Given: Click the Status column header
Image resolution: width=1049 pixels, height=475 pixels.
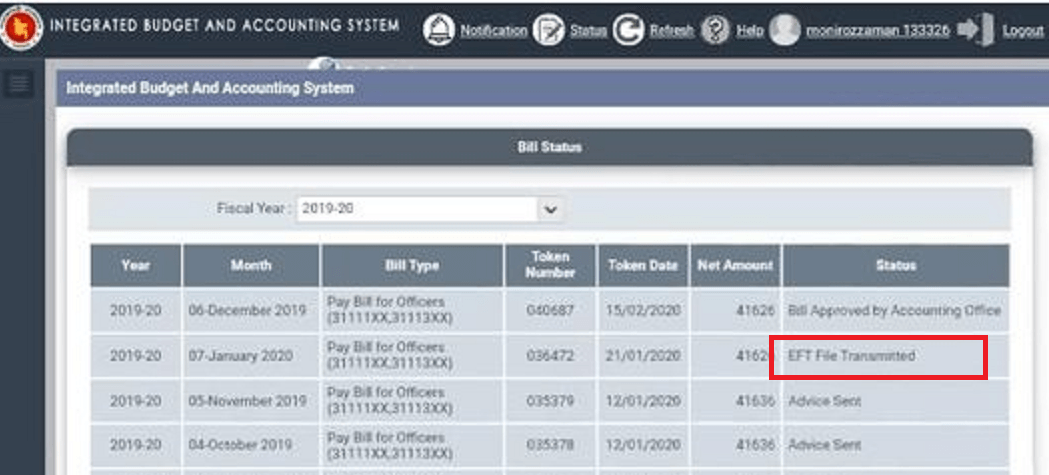Looking at the screenshot, I should pos(895,265).
